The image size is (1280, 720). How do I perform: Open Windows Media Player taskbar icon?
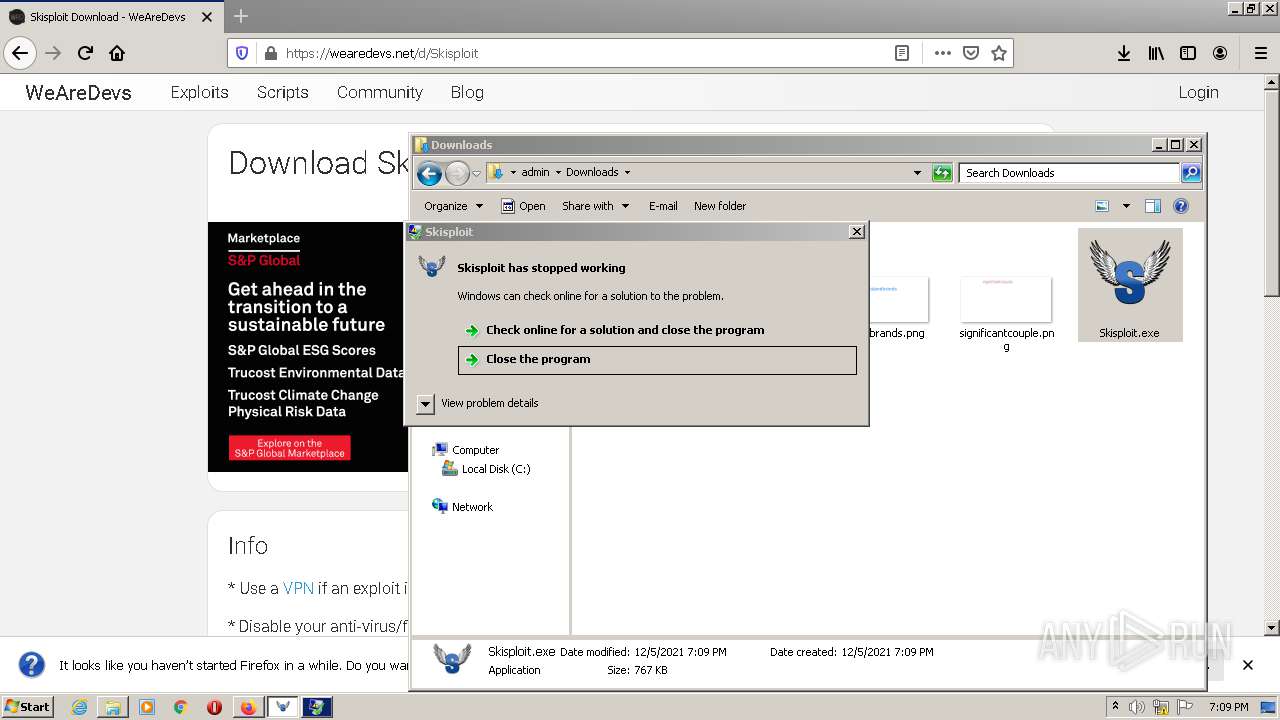(147, 707)
